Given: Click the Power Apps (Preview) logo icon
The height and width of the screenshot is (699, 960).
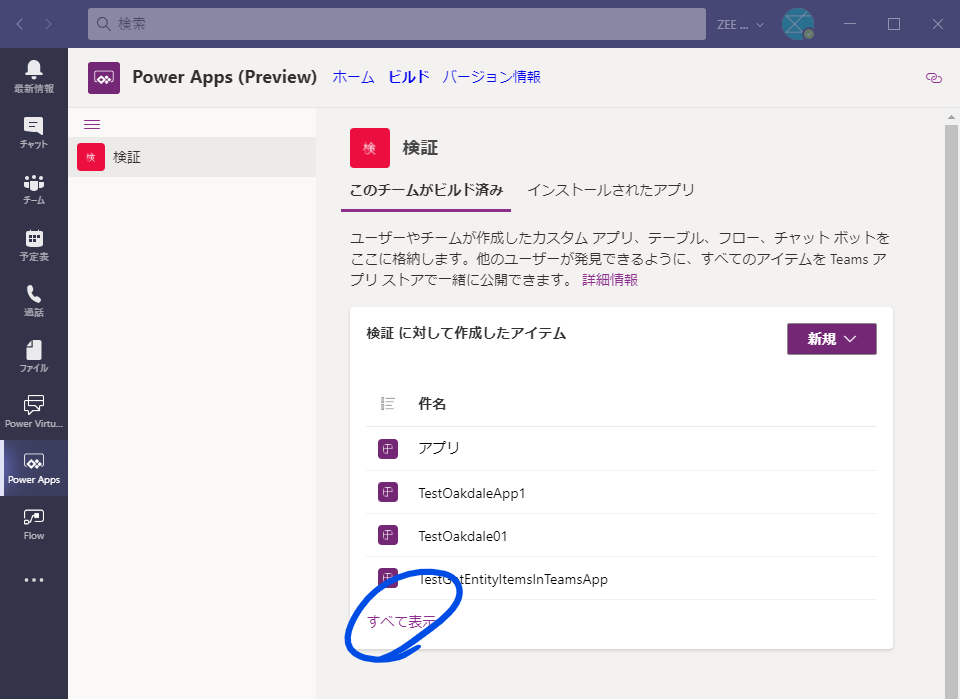Looking at the screenshot, I should click(x=103, y=78).
